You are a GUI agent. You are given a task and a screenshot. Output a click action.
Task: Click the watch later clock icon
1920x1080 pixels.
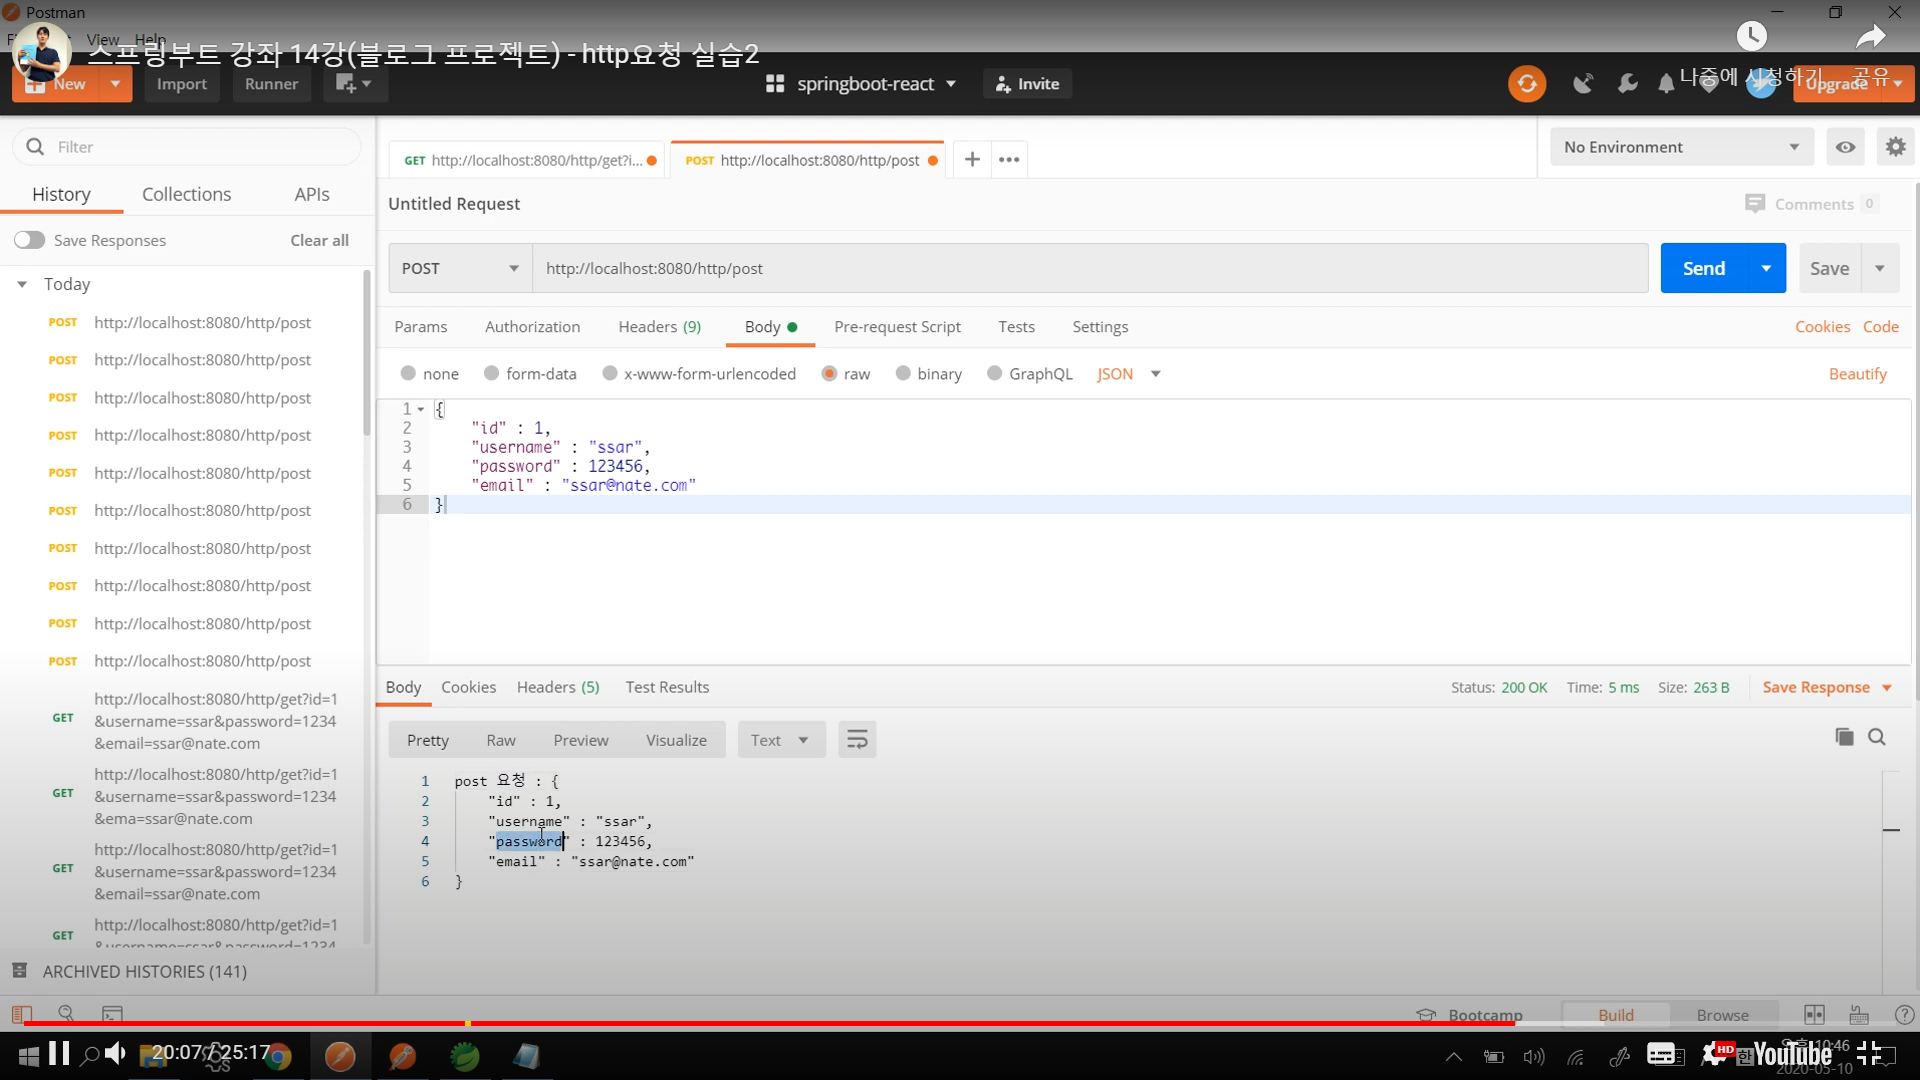tap(1751, 37)
